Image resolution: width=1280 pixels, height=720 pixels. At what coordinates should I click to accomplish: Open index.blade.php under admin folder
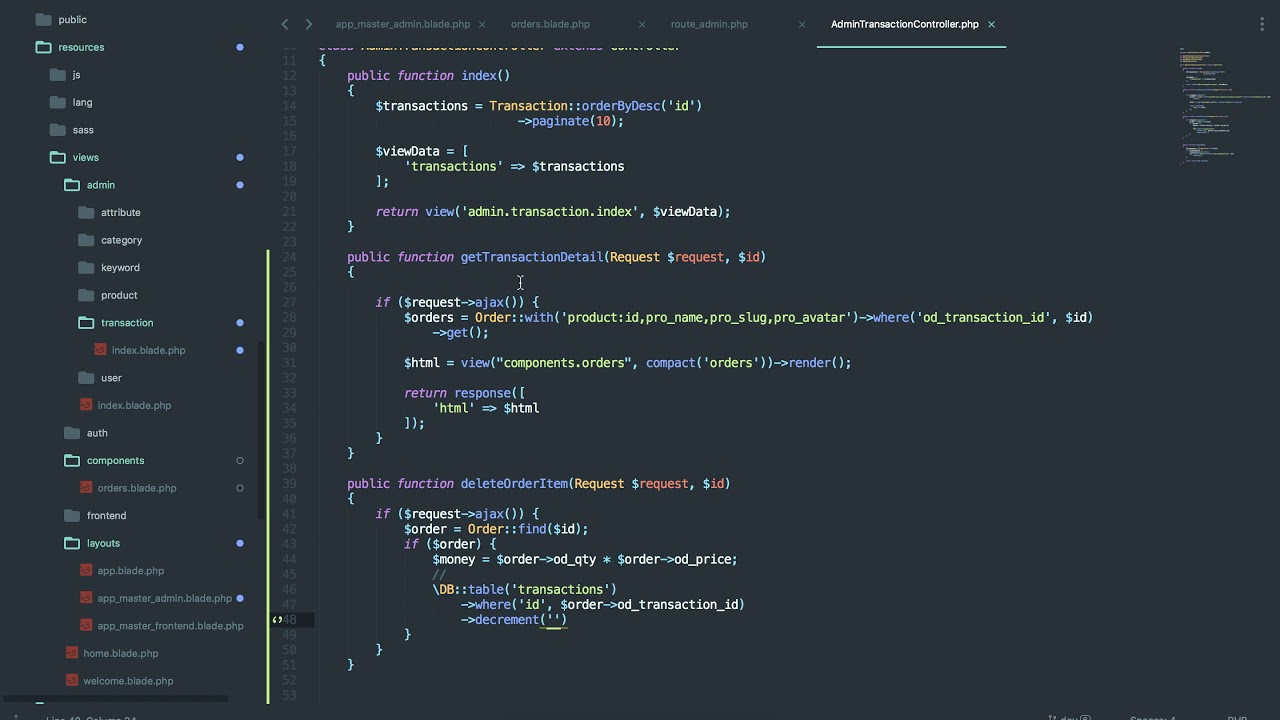[134, 405]
